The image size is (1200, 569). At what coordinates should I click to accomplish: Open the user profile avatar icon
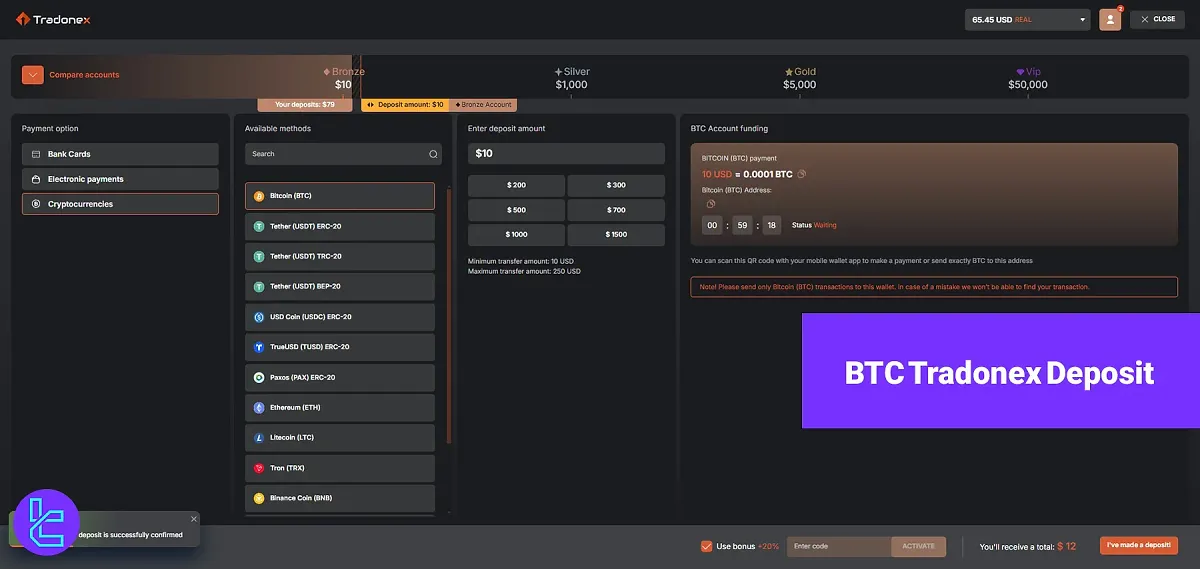point(1109,19)
